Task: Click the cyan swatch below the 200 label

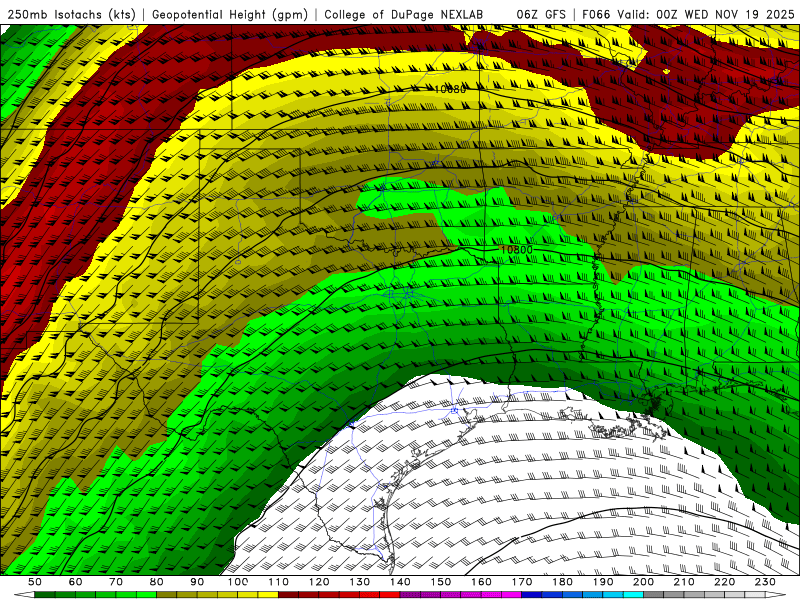Action: pyautogui.click(x=633, y=595)
